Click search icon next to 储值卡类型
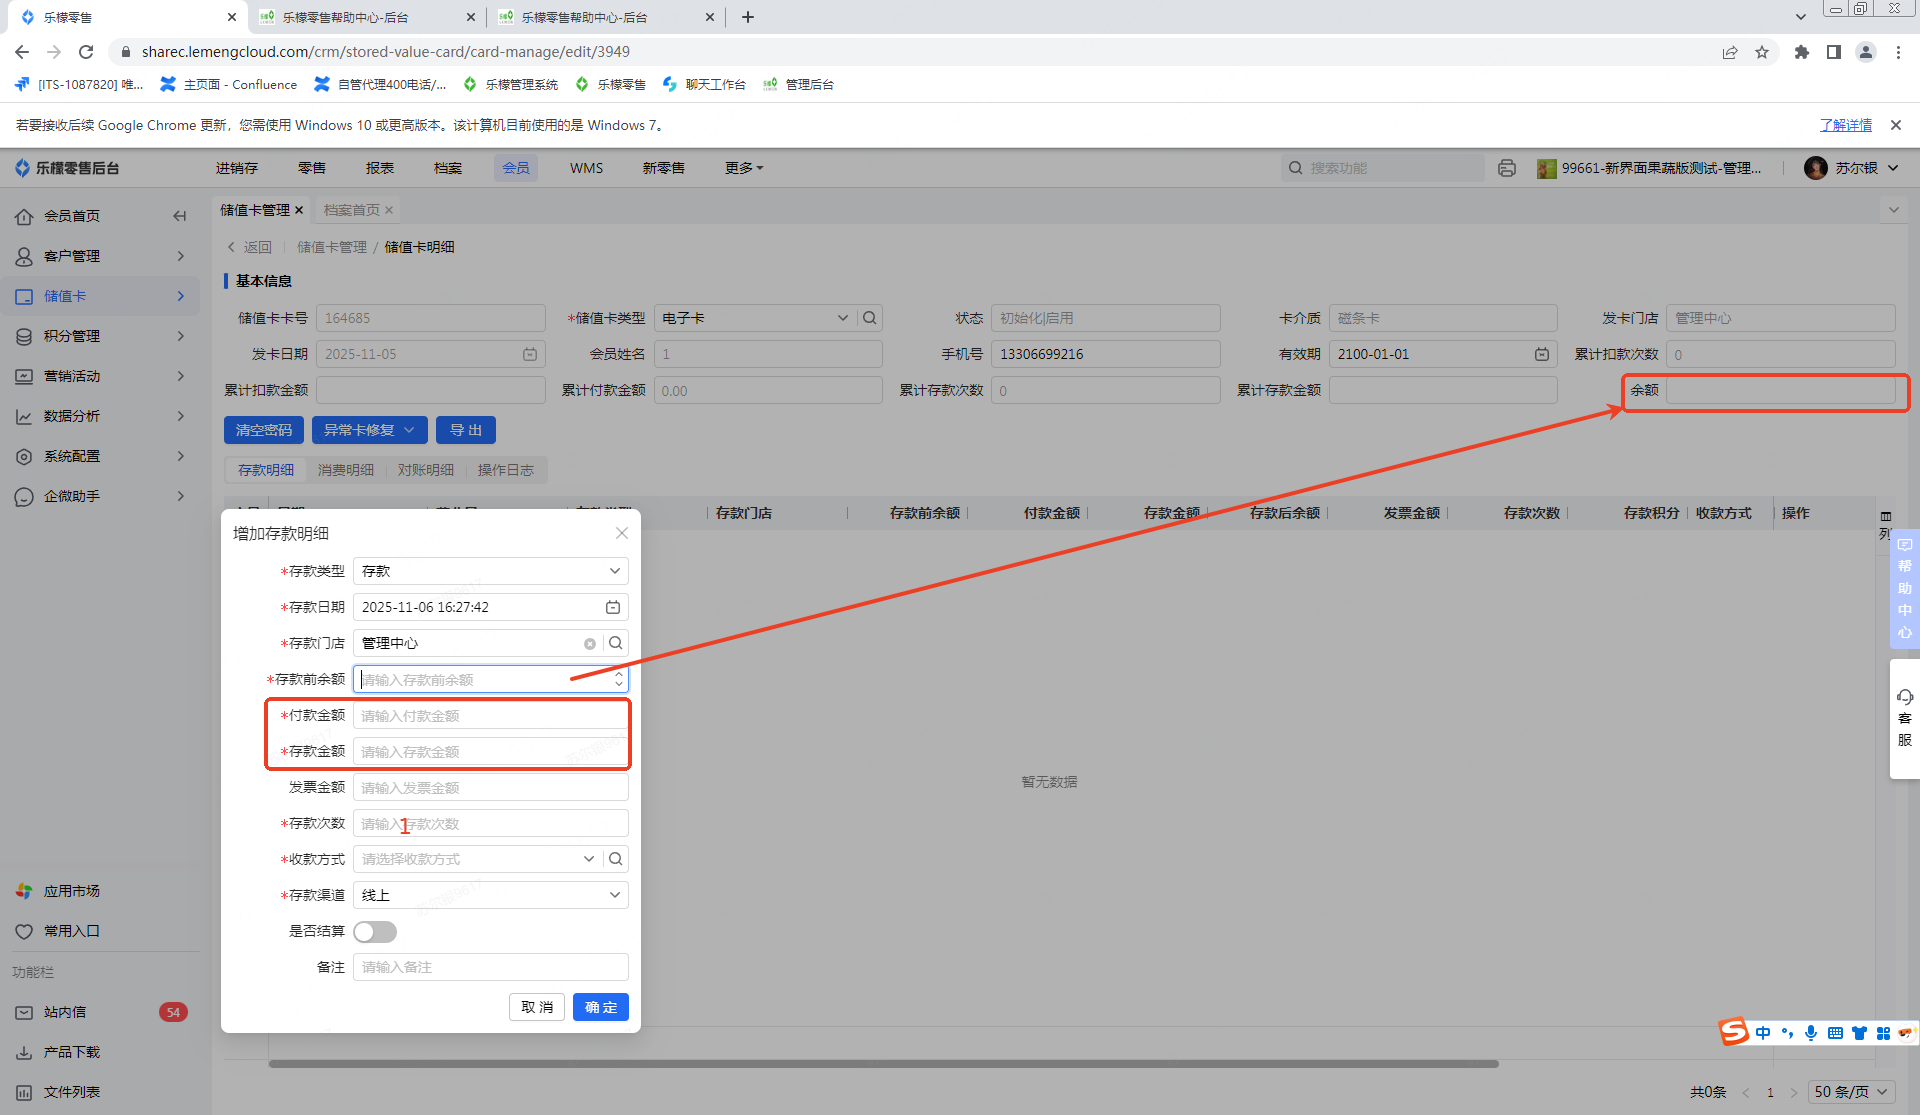This screenshot has height=1115, width=1920. (x=870, y=318)
